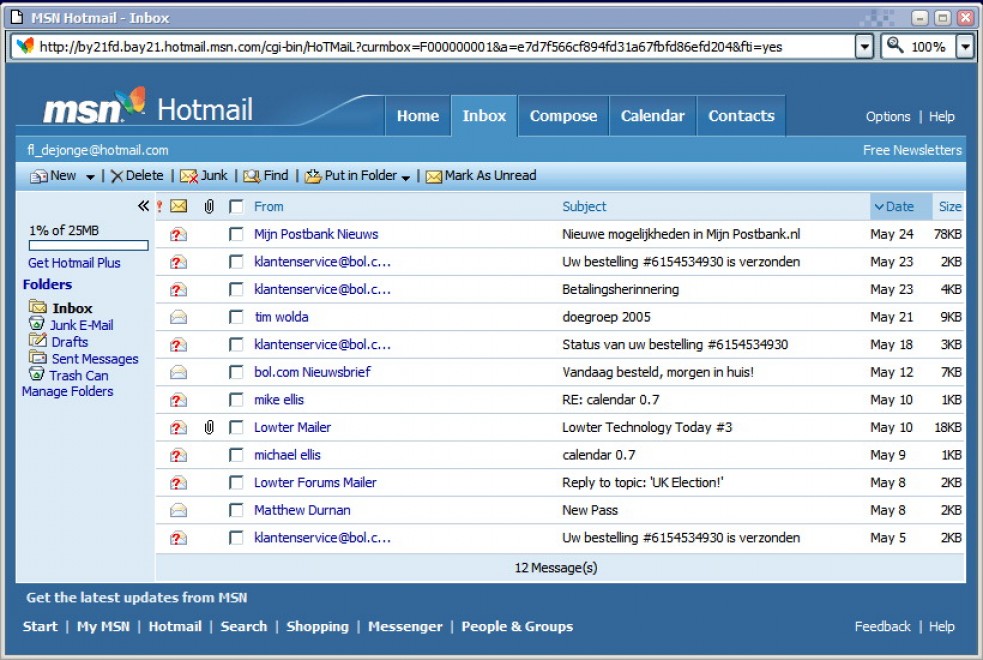The width and height of the screenshot is (983, 660).
Task: Click unknown-sender icon for Mijn Postbank Nieuws
Action: point(179,234)
